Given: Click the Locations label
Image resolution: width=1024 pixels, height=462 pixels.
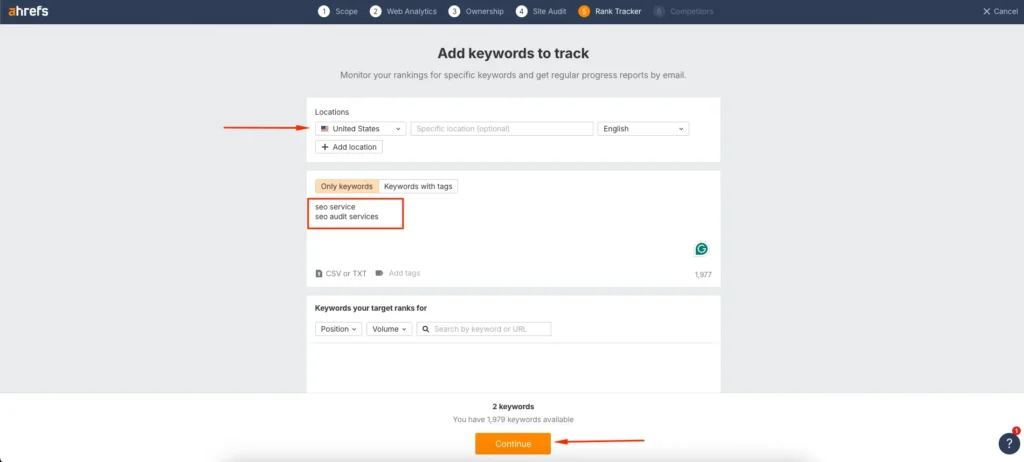Looking at the screenshot, I should click(332, 112).
